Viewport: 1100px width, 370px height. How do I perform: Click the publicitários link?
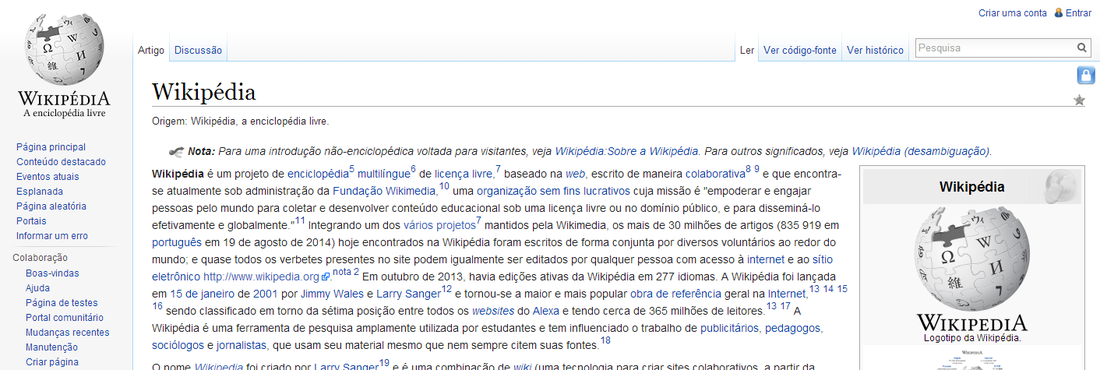click(730, 328)
